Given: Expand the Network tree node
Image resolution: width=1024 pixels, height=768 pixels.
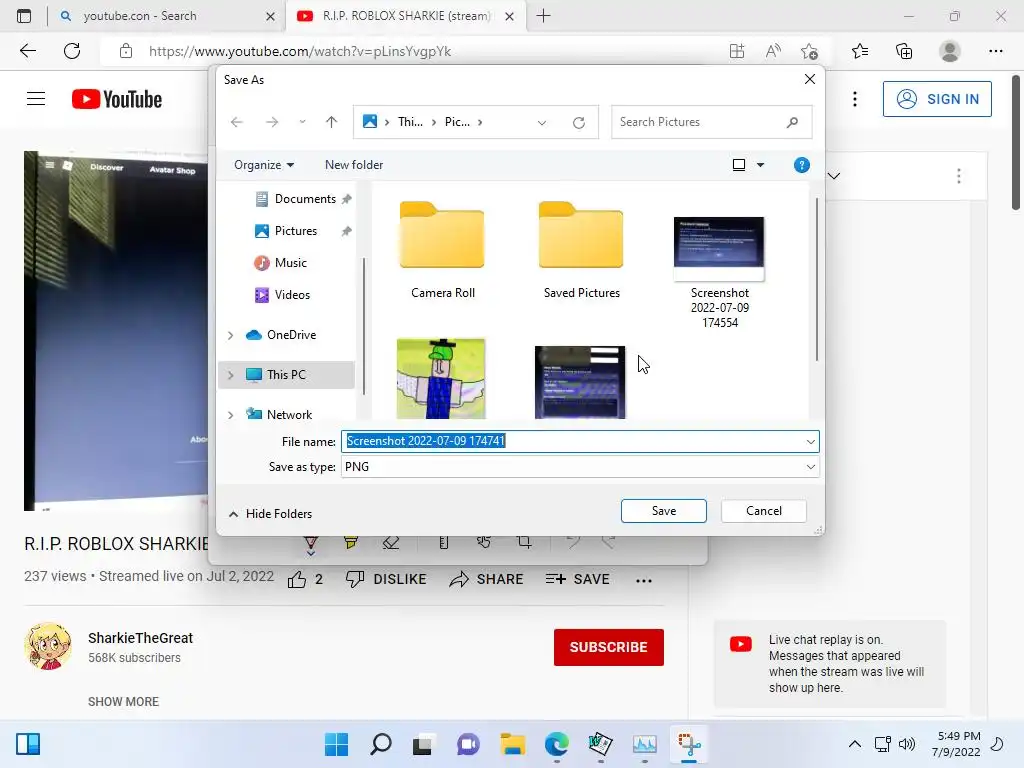Looking at the screenshot, I should 231,415.
